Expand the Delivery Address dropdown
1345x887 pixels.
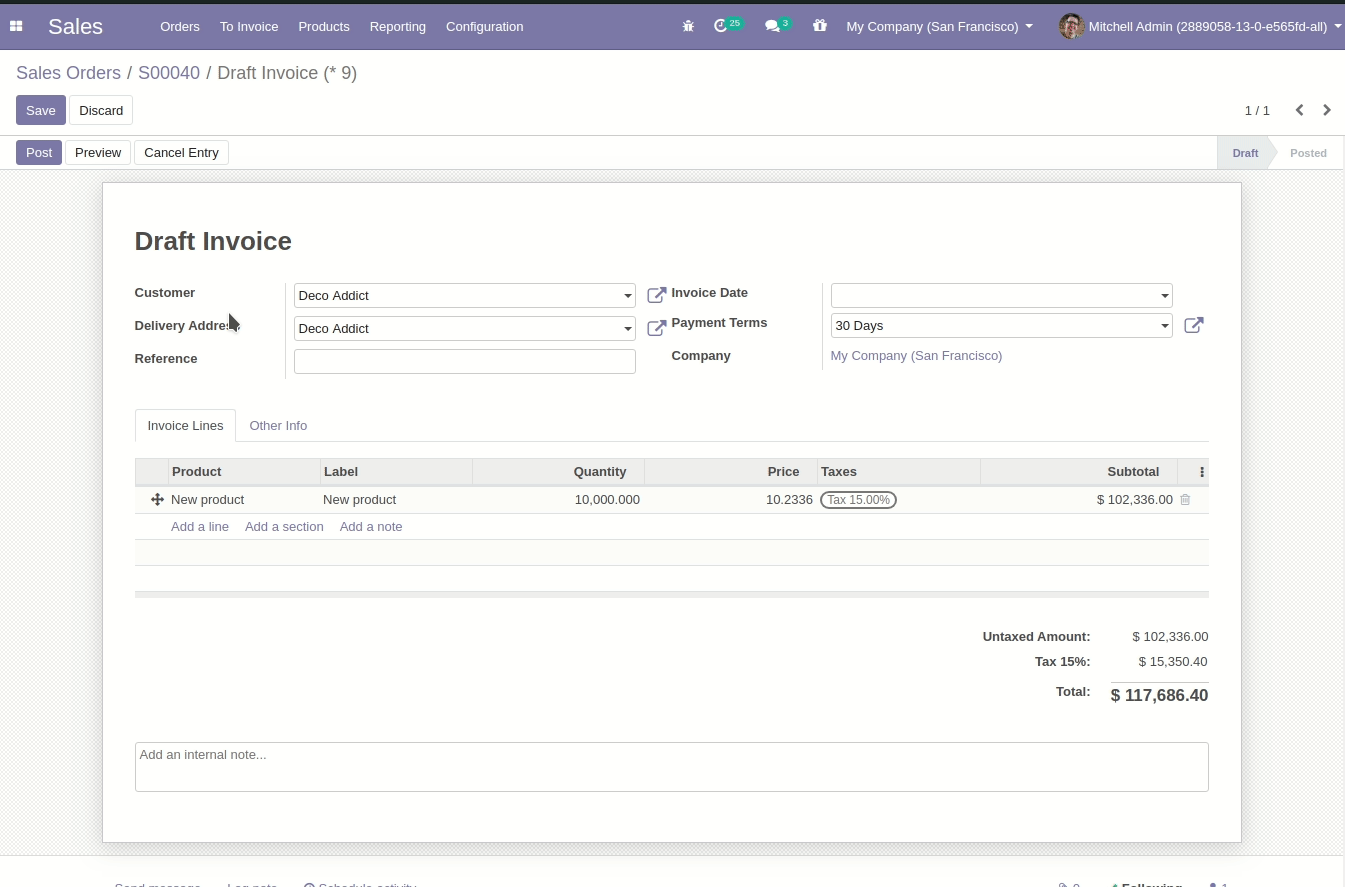(x=628, y=329)
